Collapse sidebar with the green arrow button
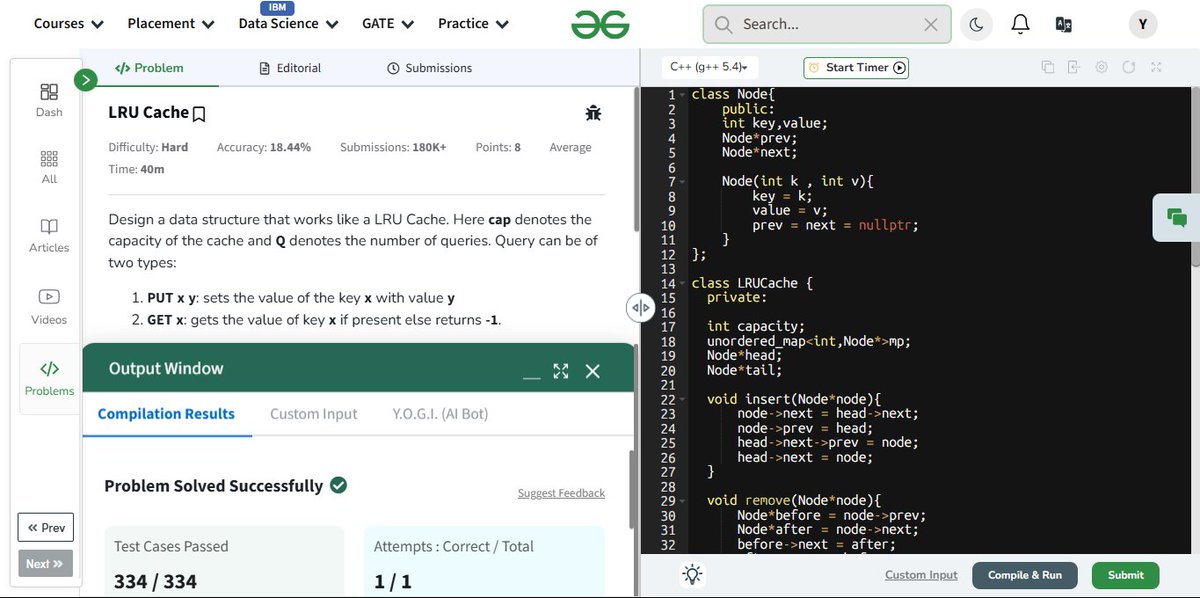Image resolution: width=1200 pixels, height=598 pixels. coord(86,80)
